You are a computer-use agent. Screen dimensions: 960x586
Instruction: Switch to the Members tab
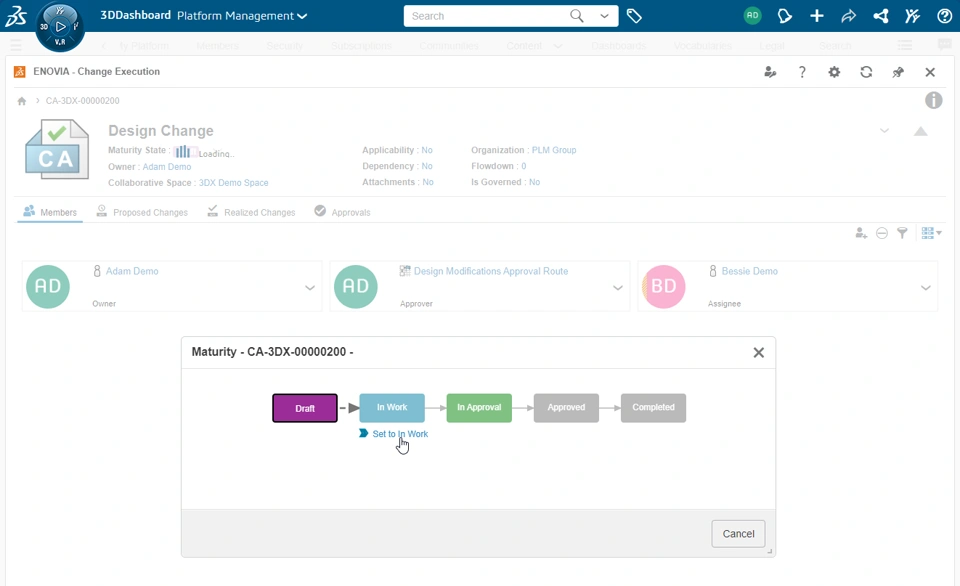pyautogui.click(x=50, y=212)
